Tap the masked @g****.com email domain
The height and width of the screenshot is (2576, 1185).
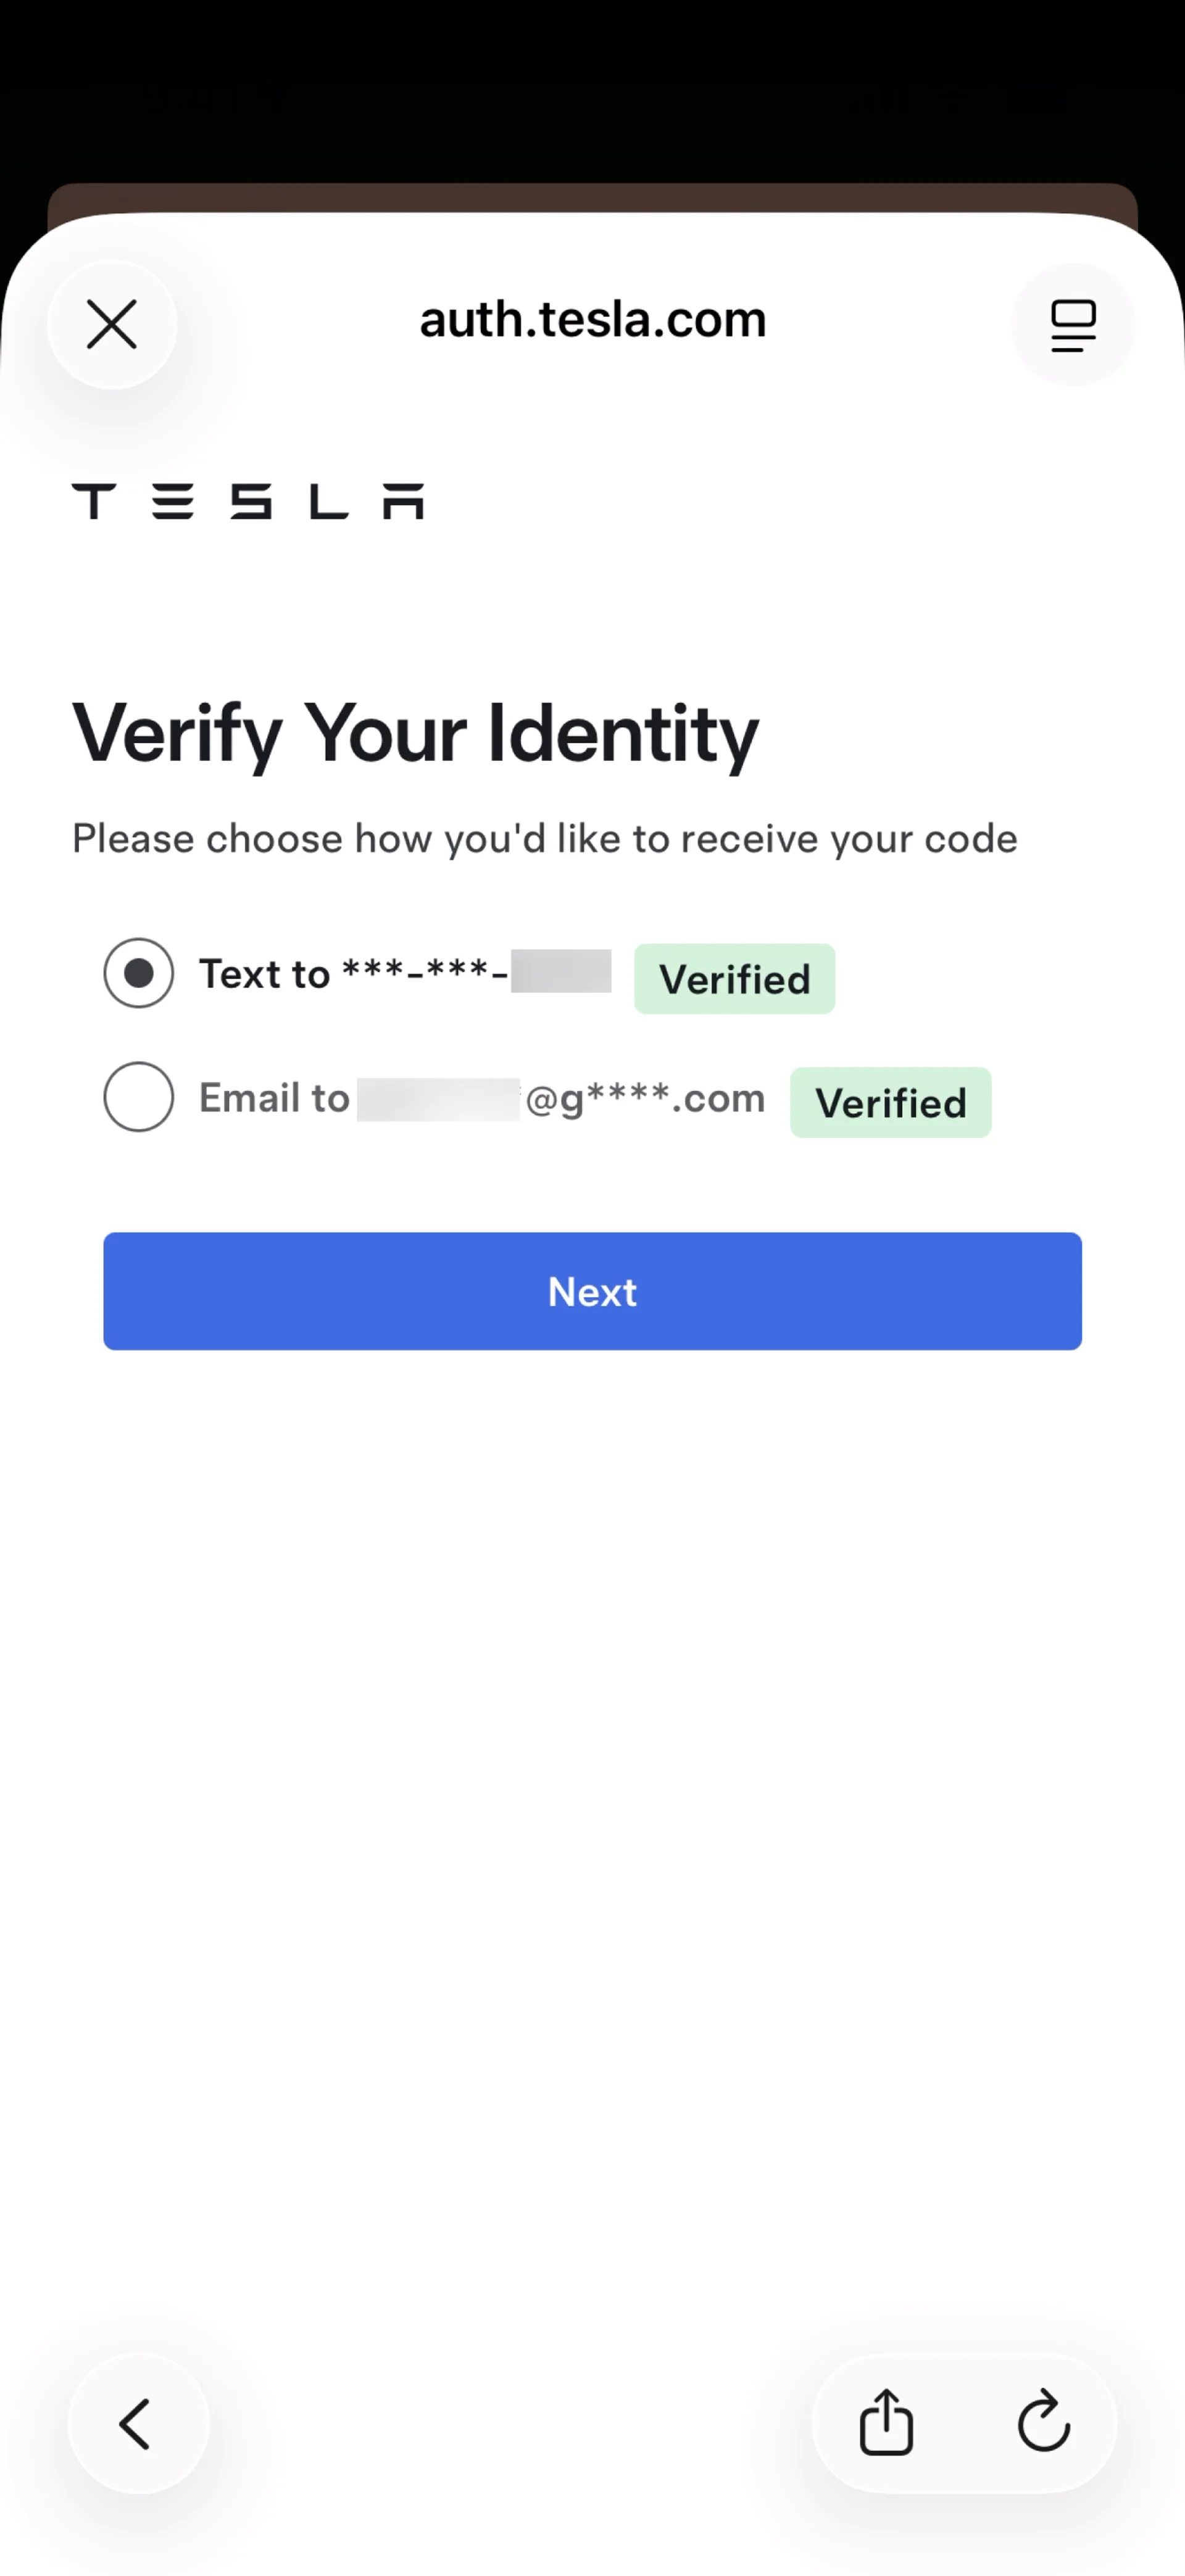click(x=645, y=1098)
